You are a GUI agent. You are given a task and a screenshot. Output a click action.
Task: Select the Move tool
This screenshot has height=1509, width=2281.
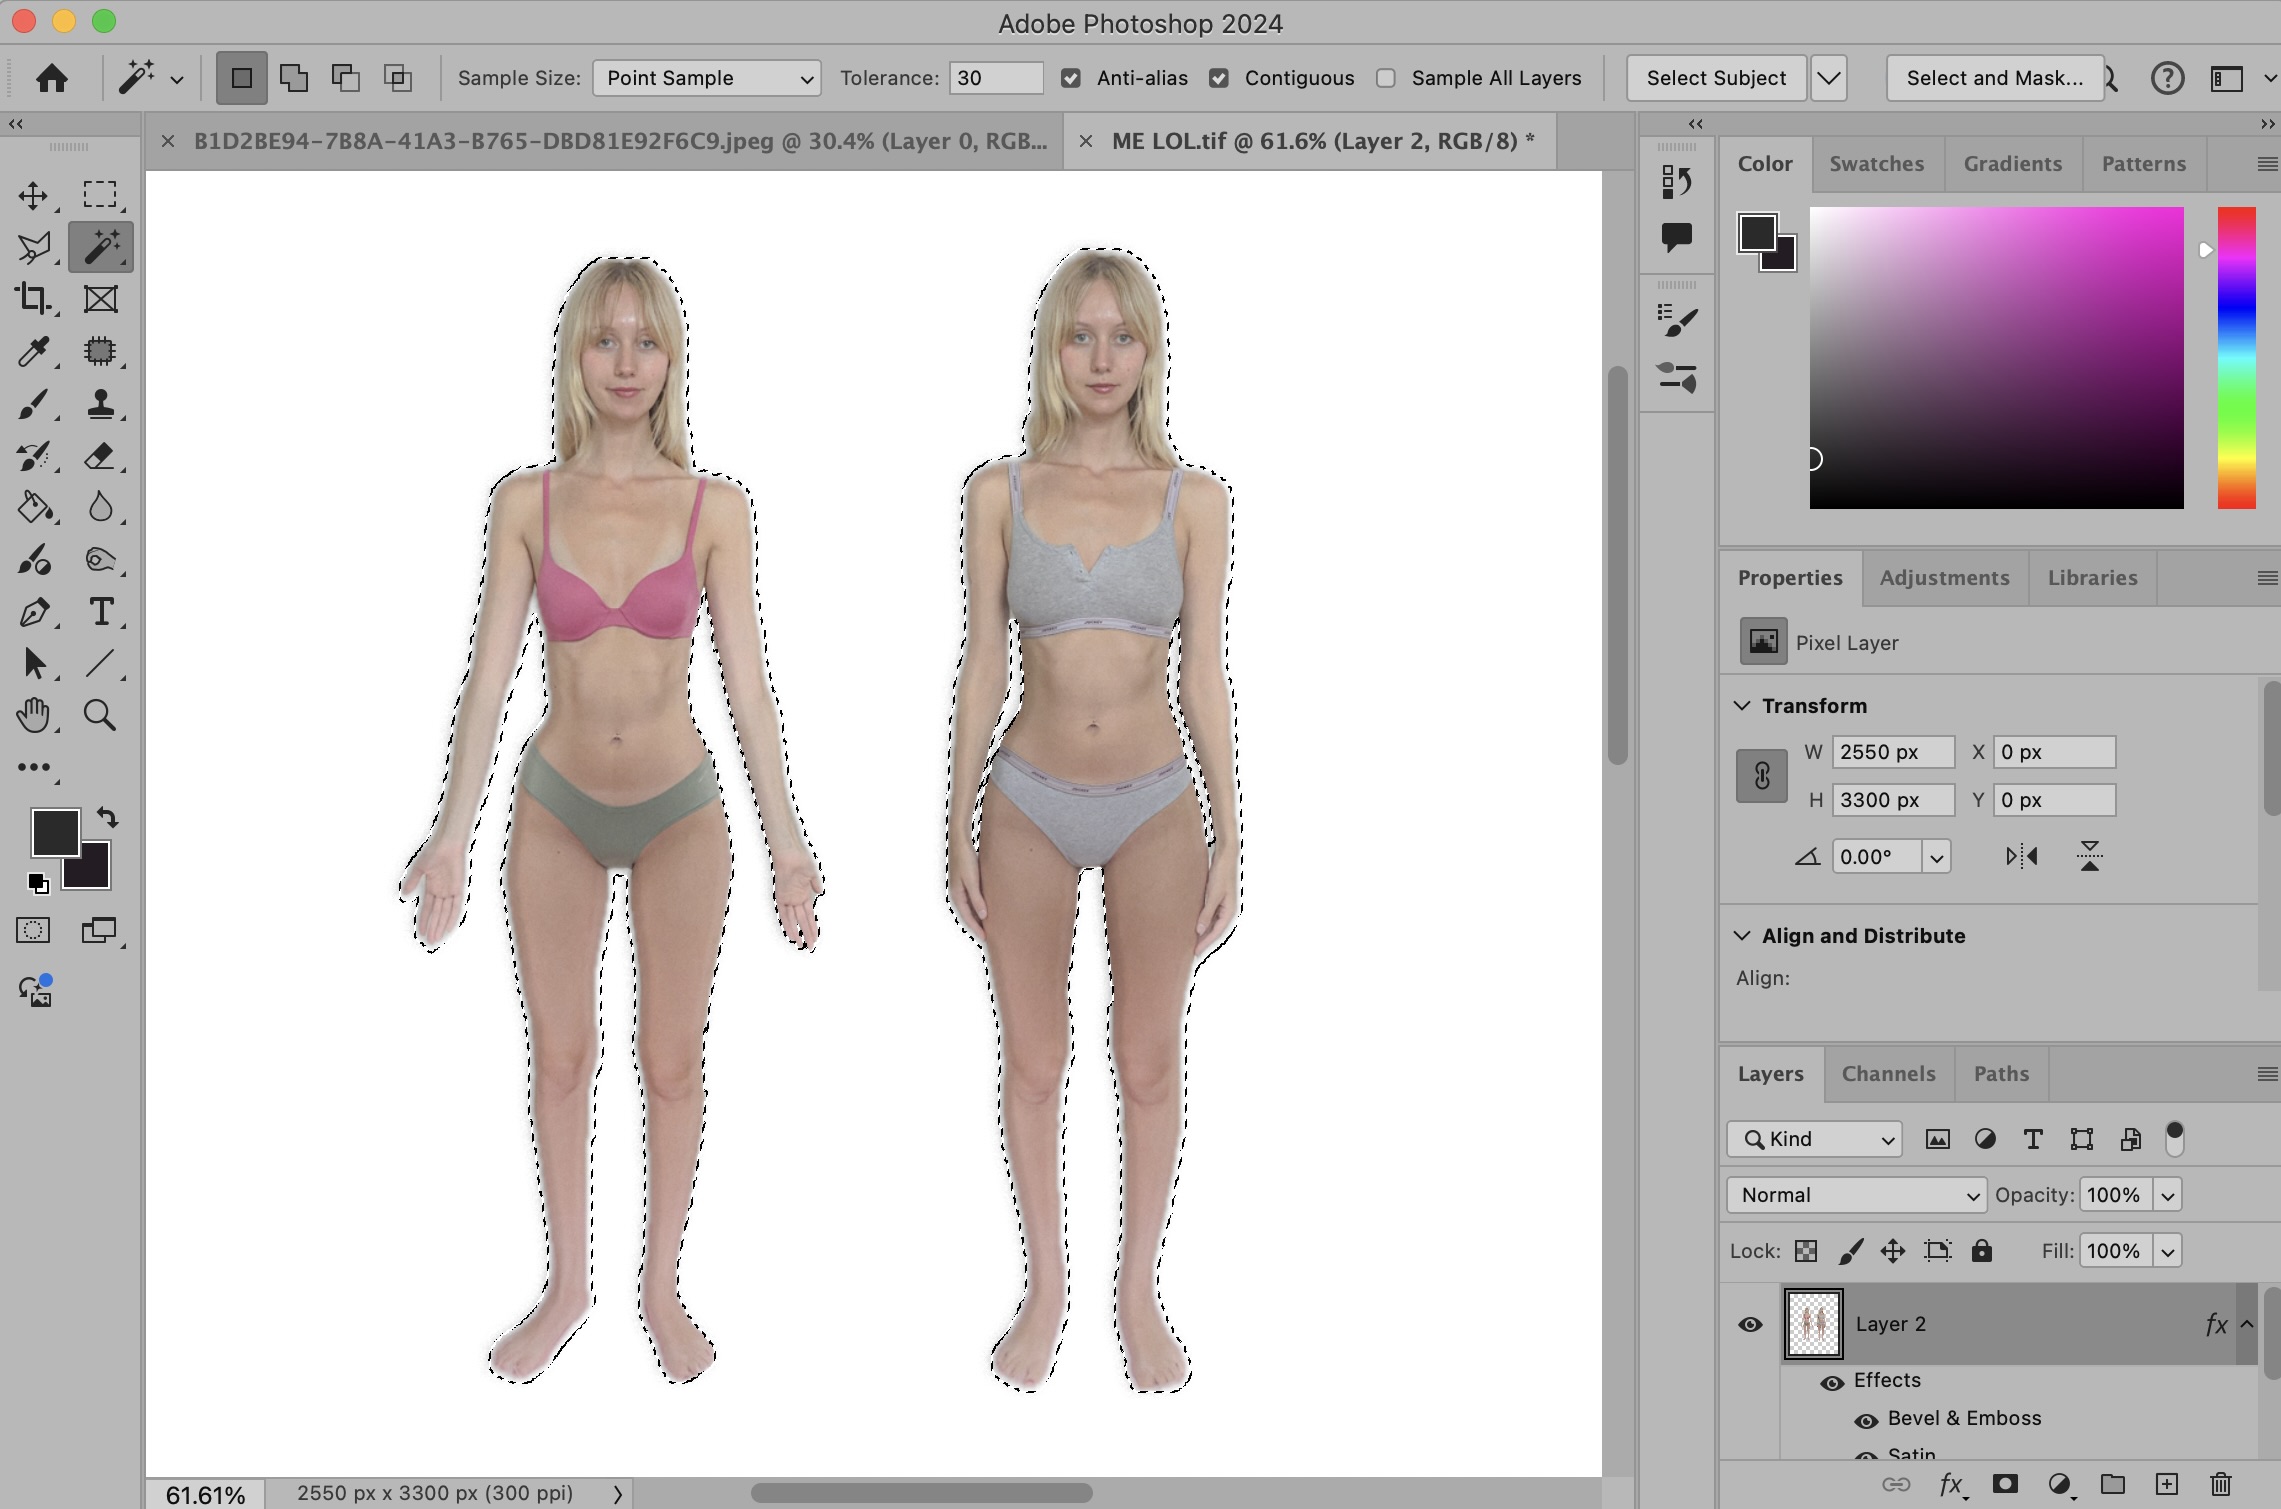(33, 195)
